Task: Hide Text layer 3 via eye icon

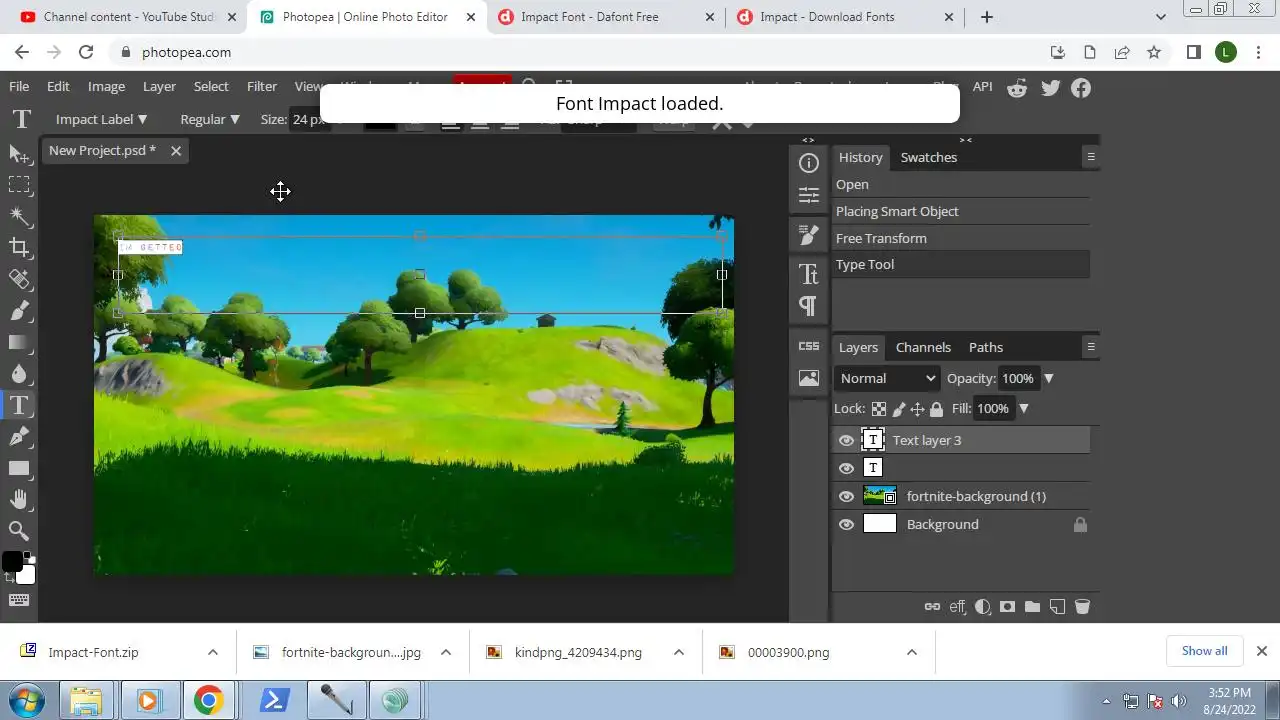Action: [x=846, y=440]
